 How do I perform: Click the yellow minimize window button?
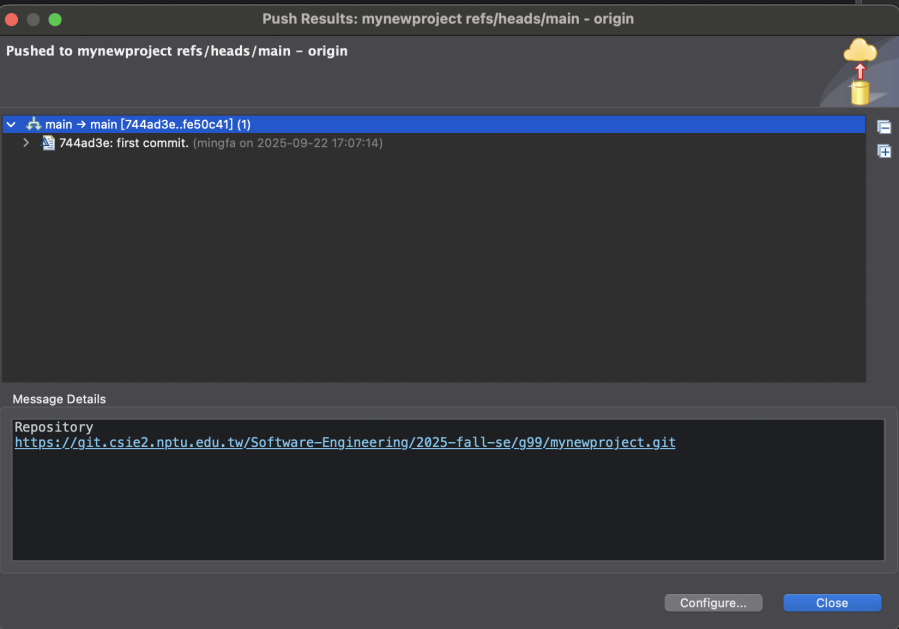(34, 19)
